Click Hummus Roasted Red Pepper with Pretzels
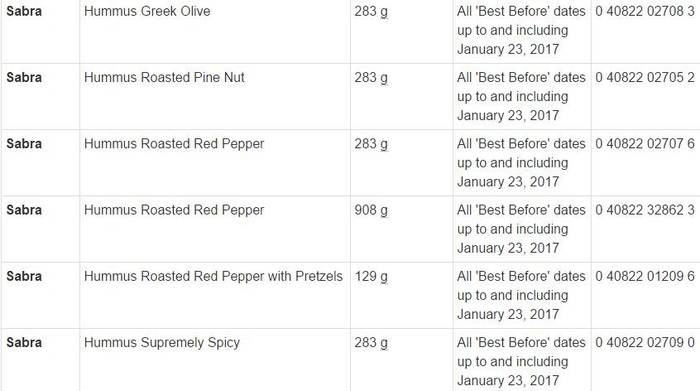 pyautogui.click(x=213, y=276)
